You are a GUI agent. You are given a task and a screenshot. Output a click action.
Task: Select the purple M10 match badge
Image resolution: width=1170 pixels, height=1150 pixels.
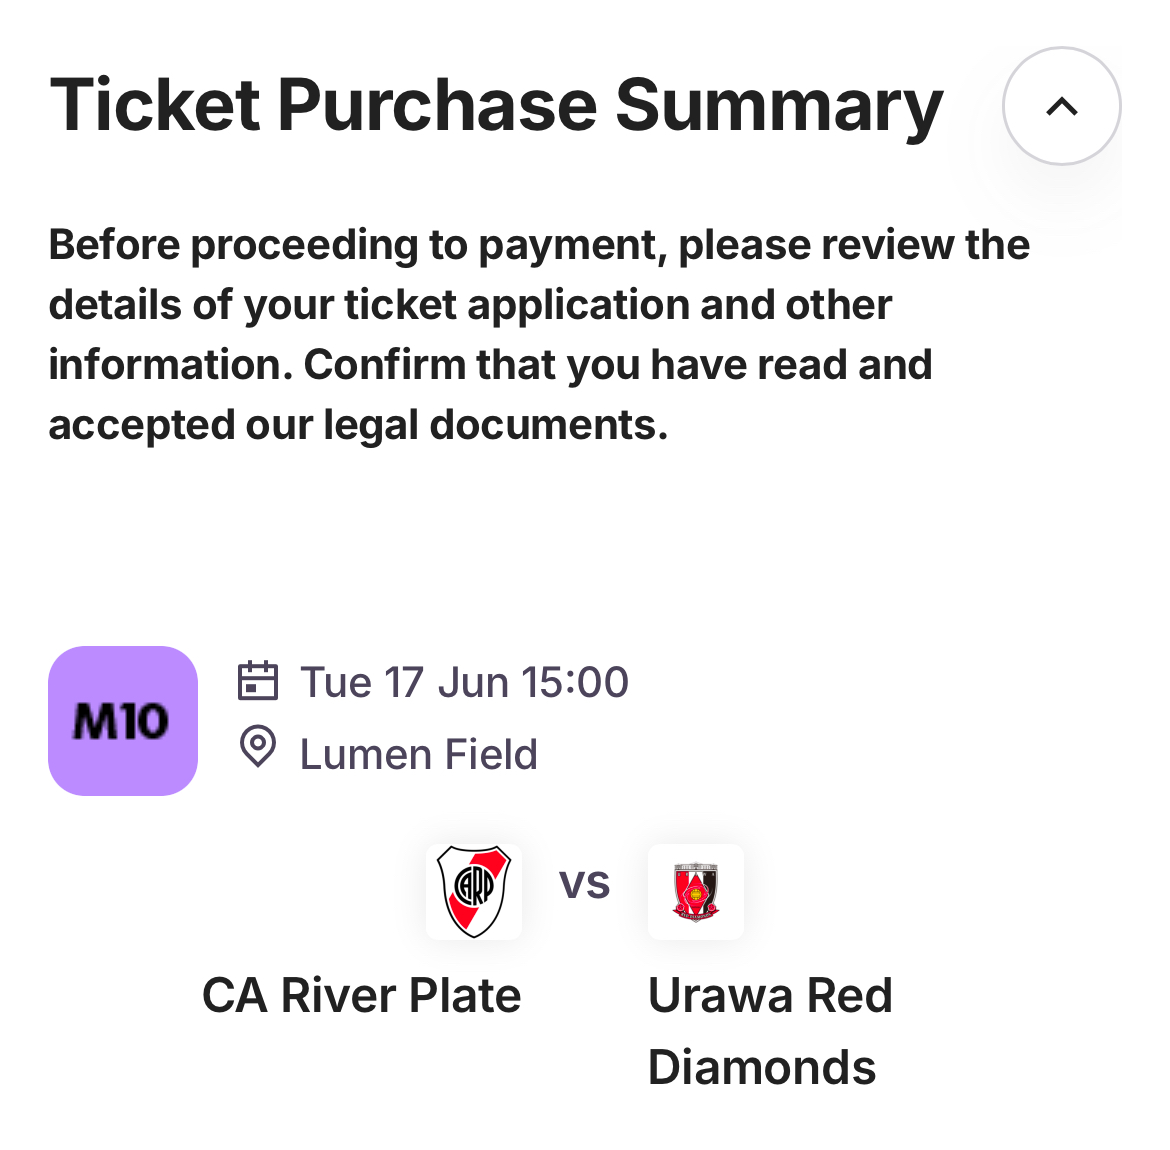[122, 721]
